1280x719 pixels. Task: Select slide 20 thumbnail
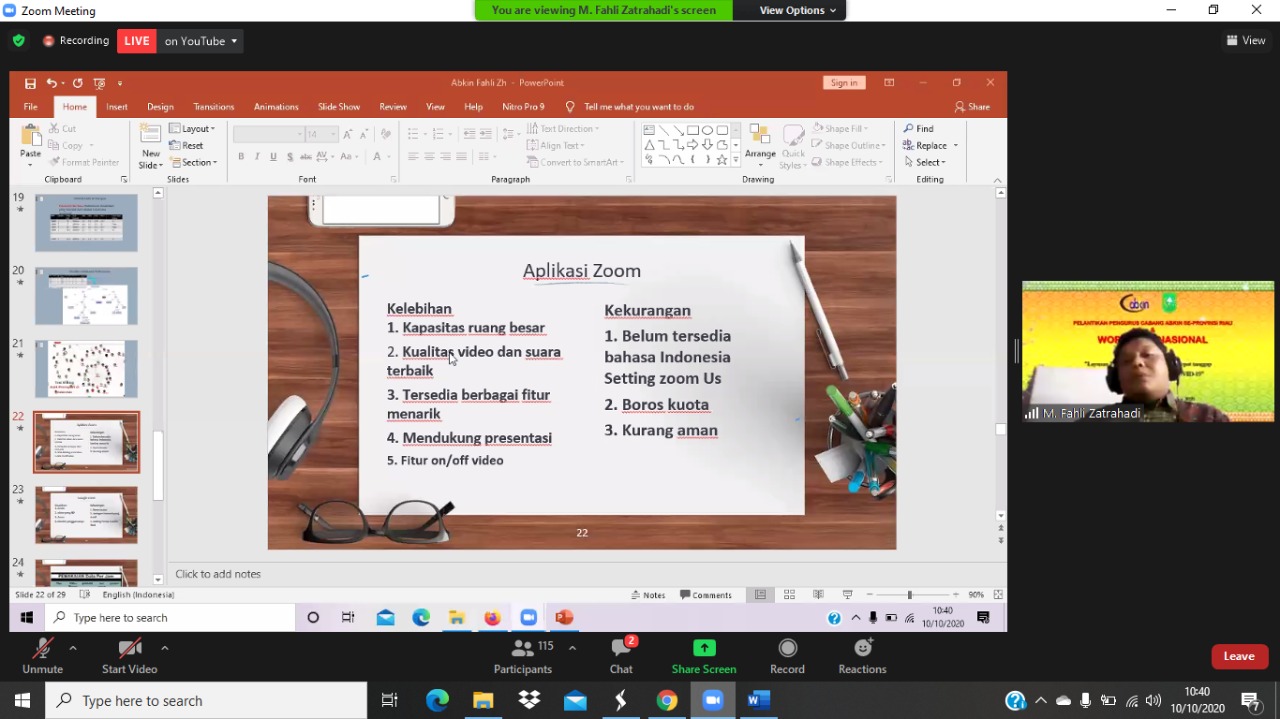(x=86, y=296)
